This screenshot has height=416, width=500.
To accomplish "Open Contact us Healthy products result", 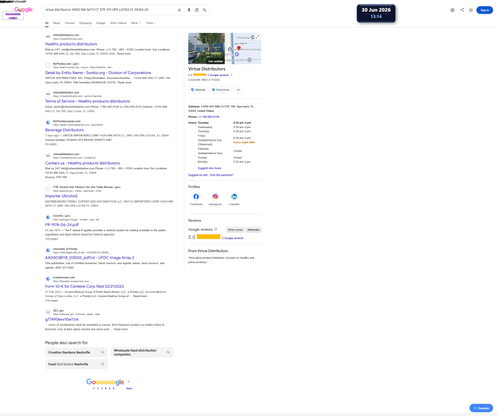I will coord(82,163).
